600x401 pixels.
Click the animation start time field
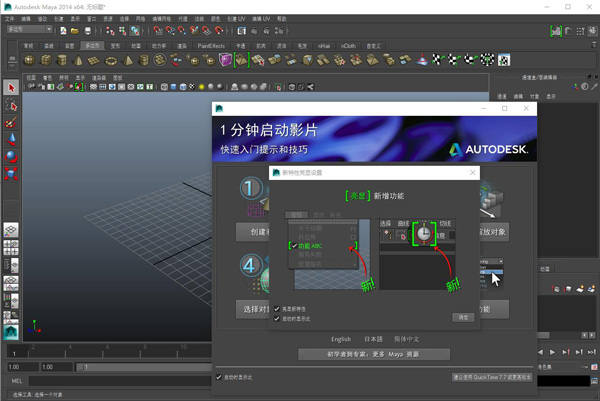tap(23, 367)
